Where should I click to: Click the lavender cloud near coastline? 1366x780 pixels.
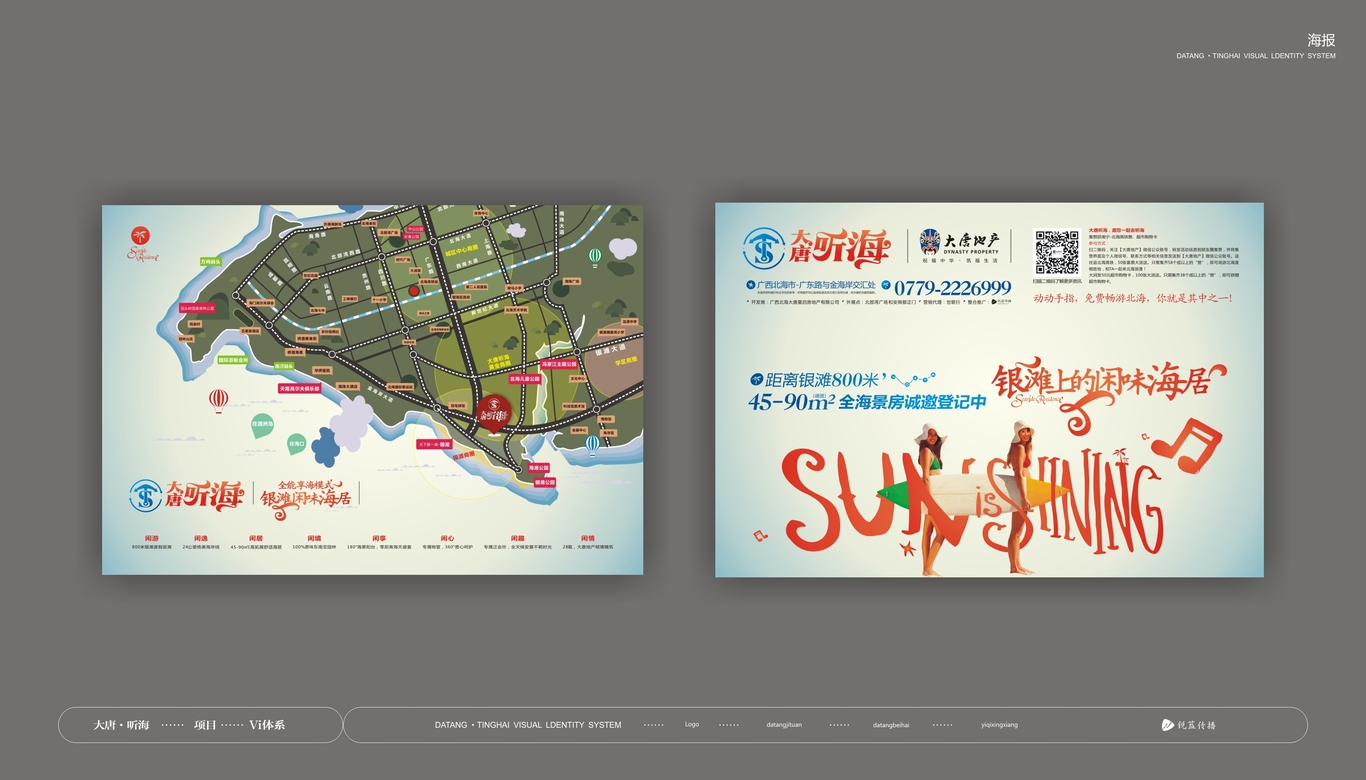(x=351, y=424)
